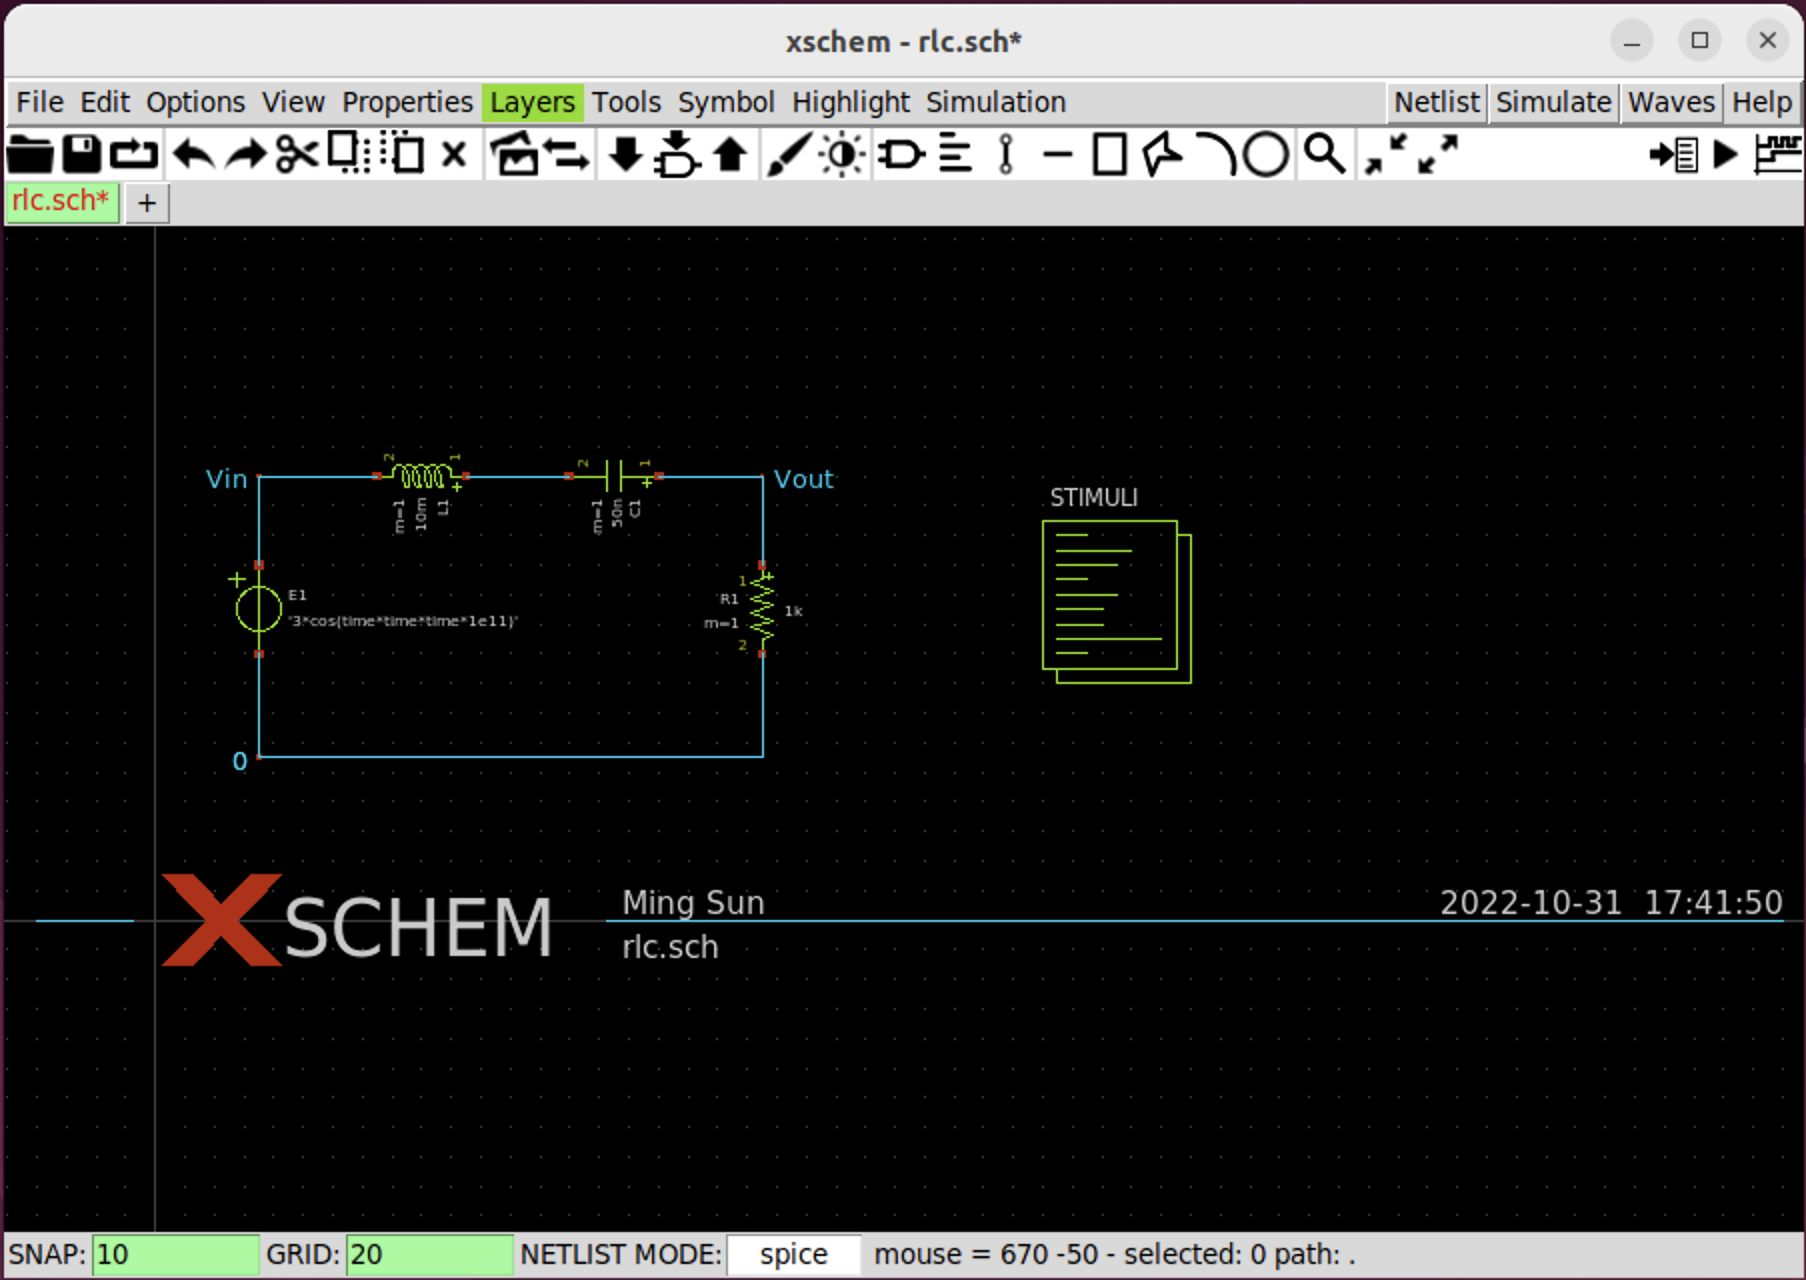Select the L1 inductor symbol

click(x=421, y=475)
